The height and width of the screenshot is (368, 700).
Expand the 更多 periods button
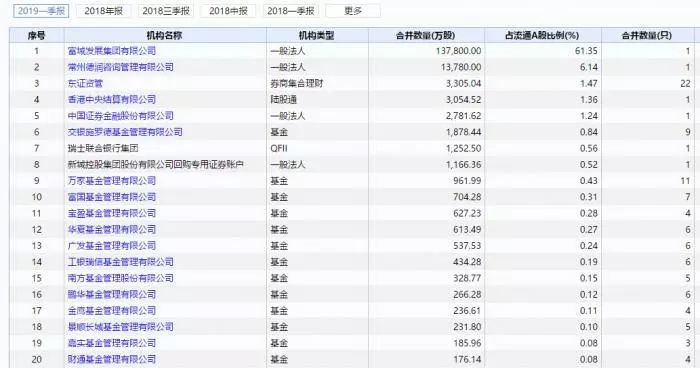pyautogui.click(x=353, y=11)
